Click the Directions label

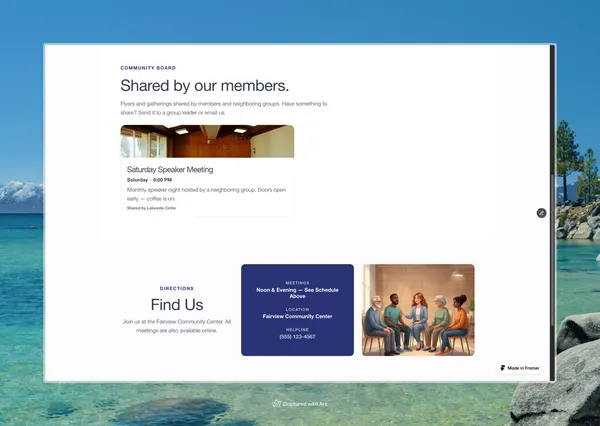(x=177, y=288)
